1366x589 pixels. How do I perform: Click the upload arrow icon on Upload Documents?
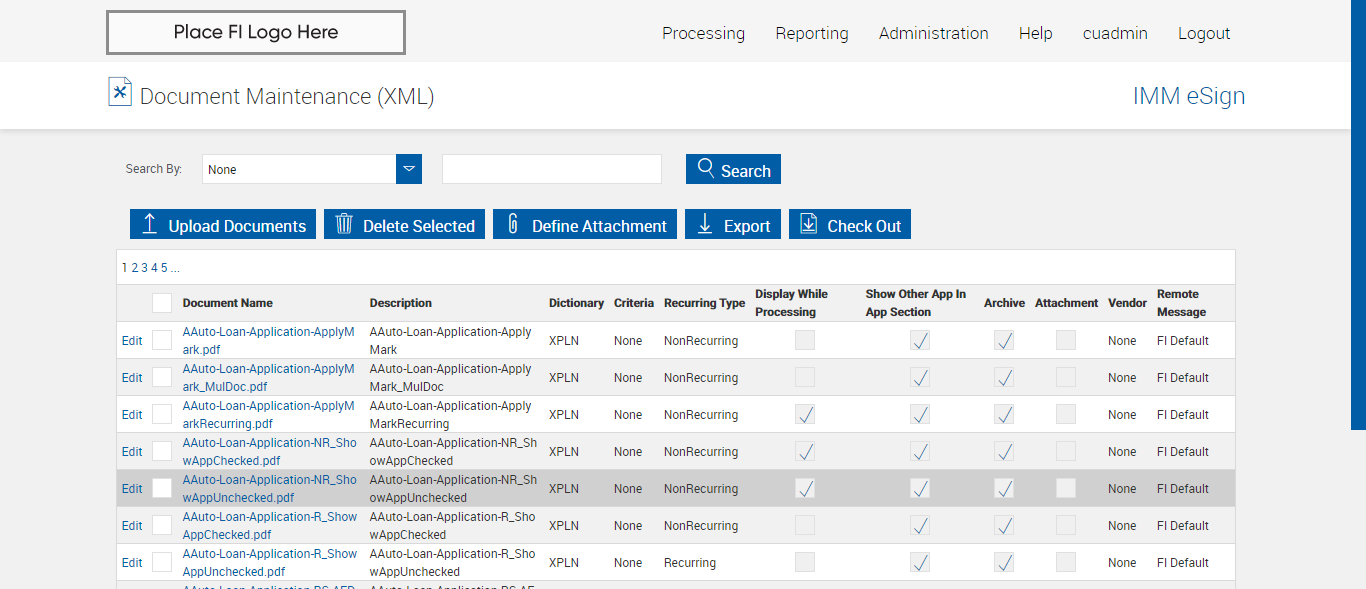coord(150,224)
